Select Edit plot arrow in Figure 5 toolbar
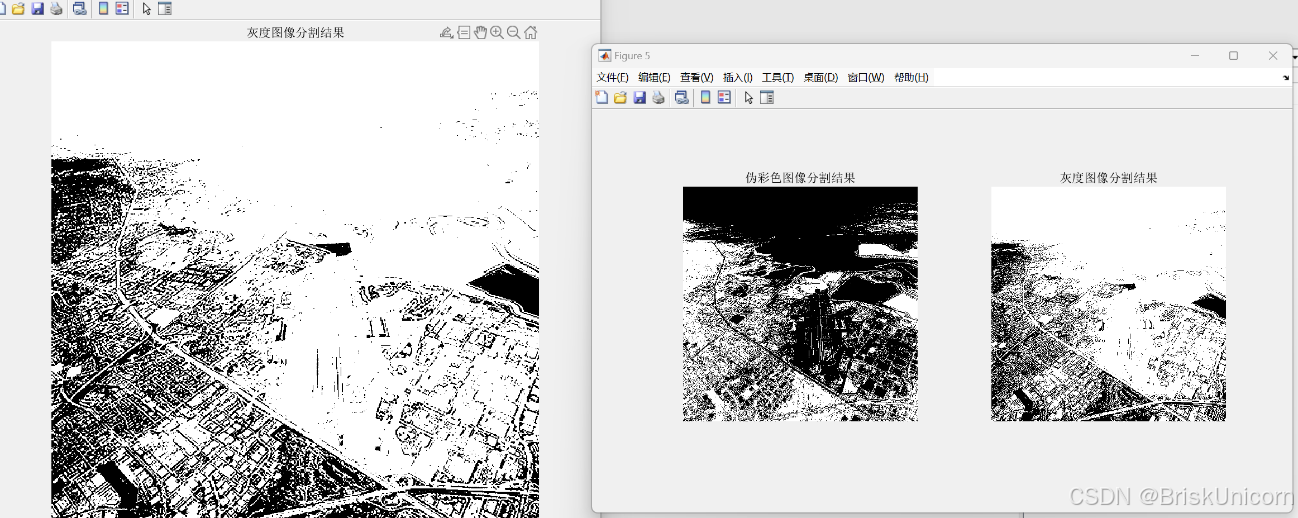This screenshot has width=1298, height=518. [x=749, y=97]
